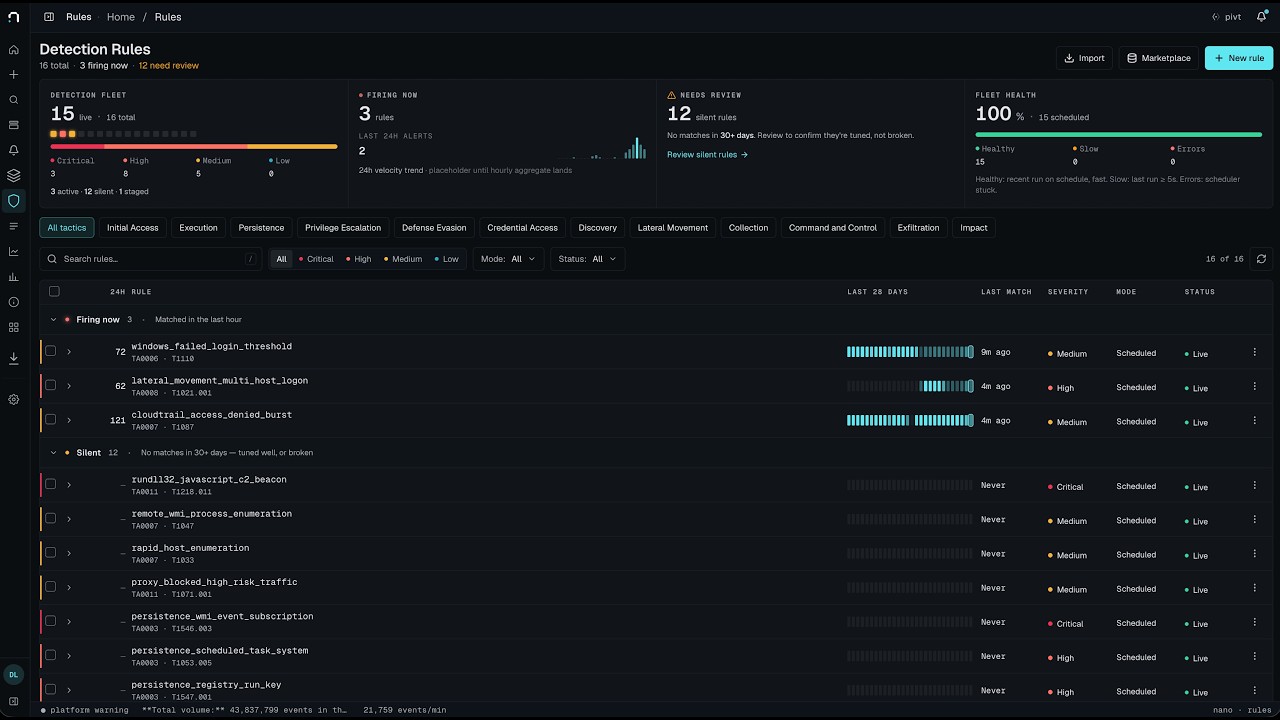Select the Initial Access tactic tab
This screenshot has height=720, width=1280.
pyautogui.click(x=133, y=228)
